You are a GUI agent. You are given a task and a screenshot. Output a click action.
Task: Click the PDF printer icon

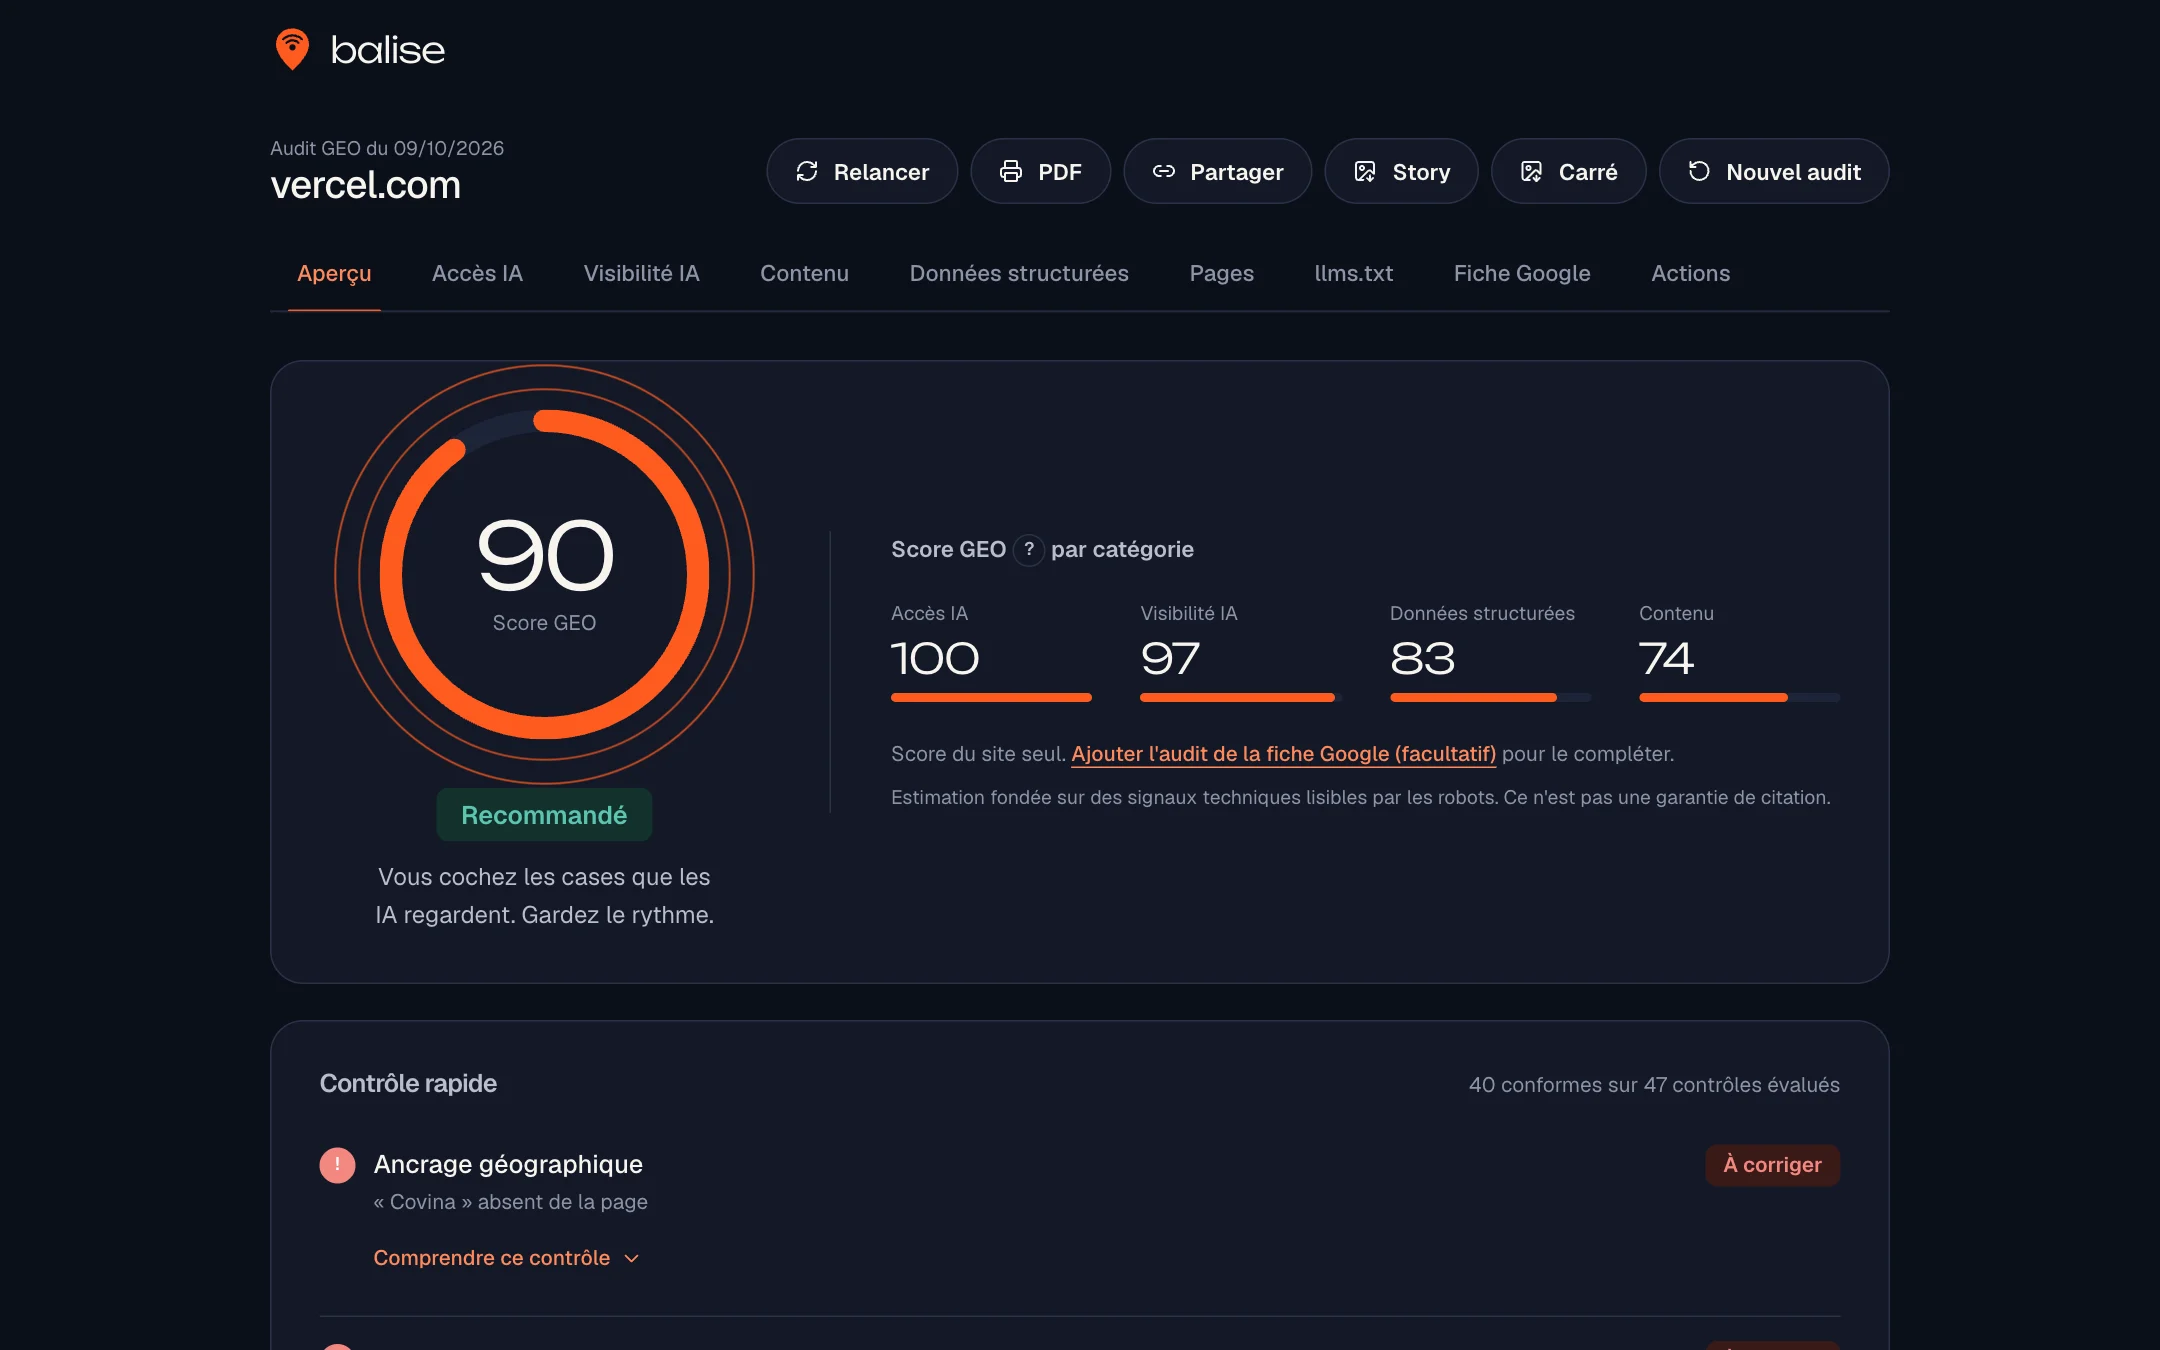pos(1011,172)
